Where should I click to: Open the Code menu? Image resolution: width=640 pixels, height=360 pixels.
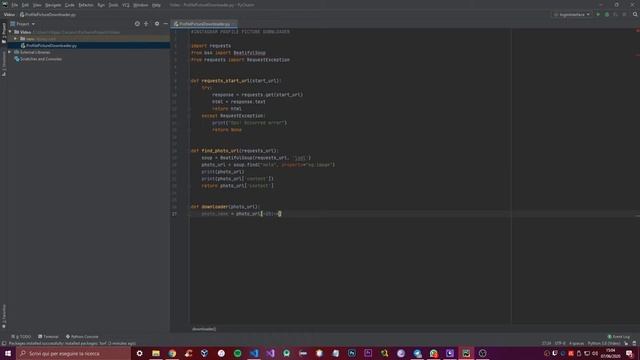70,5
